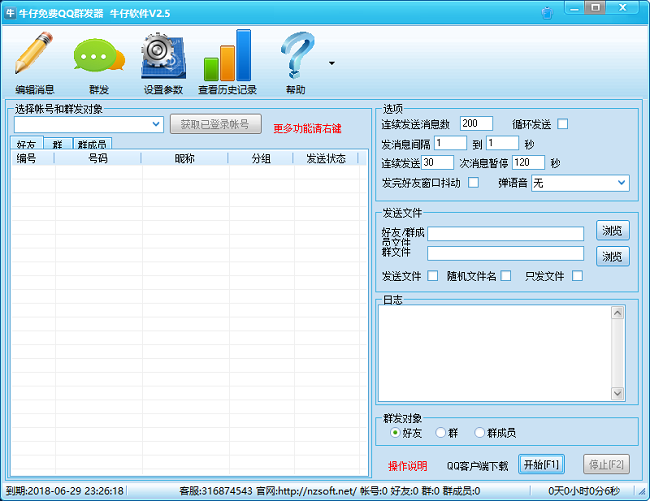Click the 连续发送消息数 input field
The width and height of the screenshot is (650, 501).
click(x=476, y=124)
